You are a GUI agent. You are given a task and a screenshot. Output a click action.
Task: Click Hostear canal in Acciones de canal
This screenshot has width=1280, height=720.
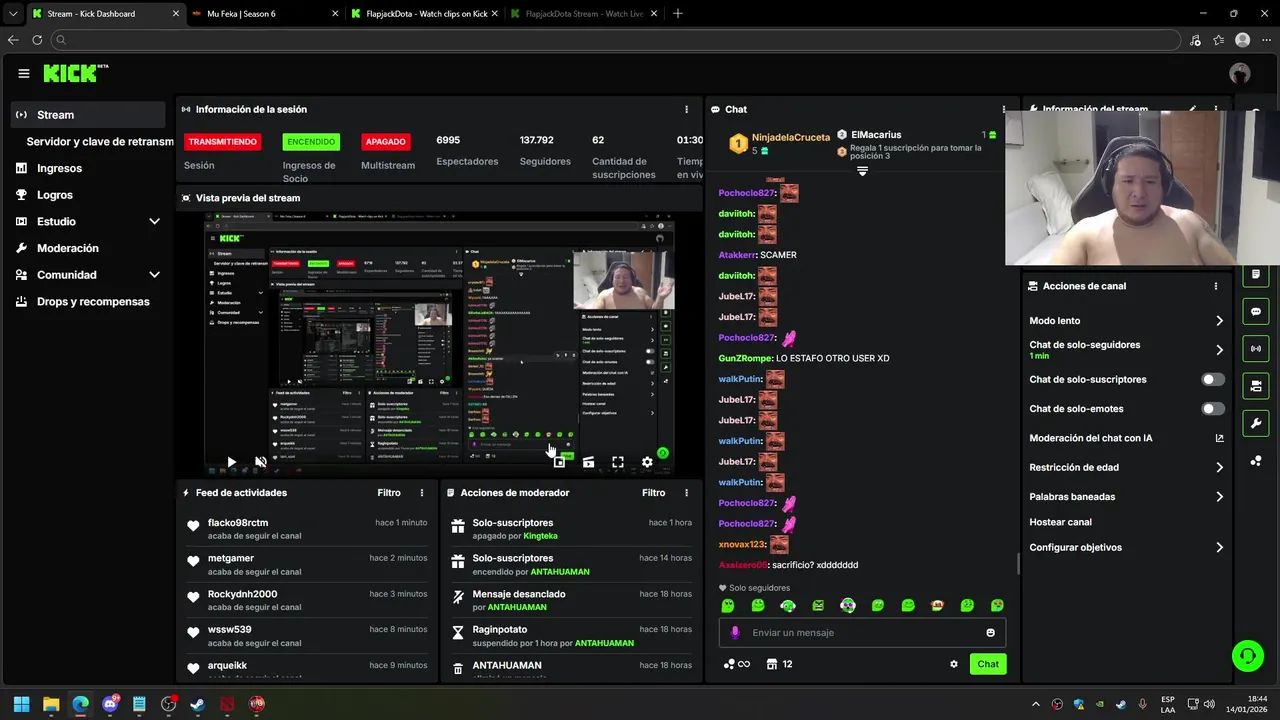coord(1060,522)
